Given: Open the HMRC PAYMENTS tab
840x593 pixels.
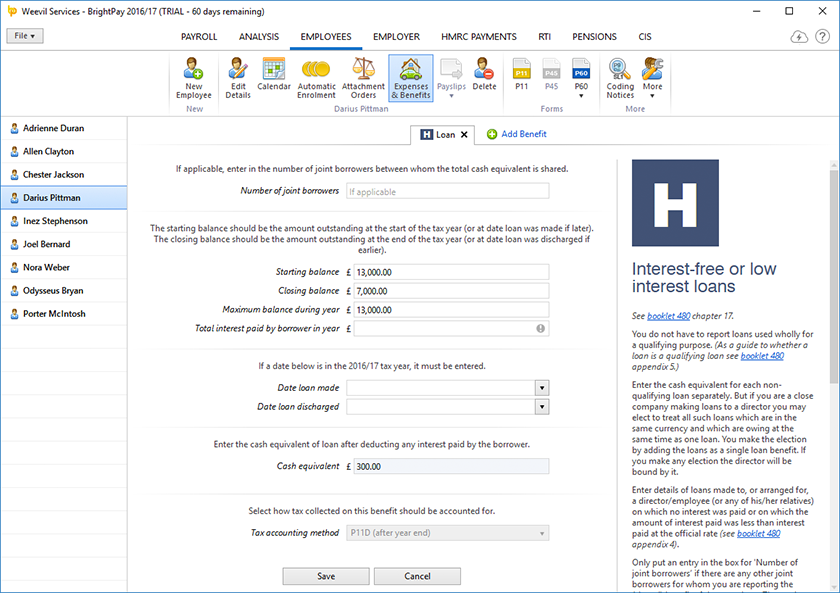Looking at the screenshot, I should point(479,37).
